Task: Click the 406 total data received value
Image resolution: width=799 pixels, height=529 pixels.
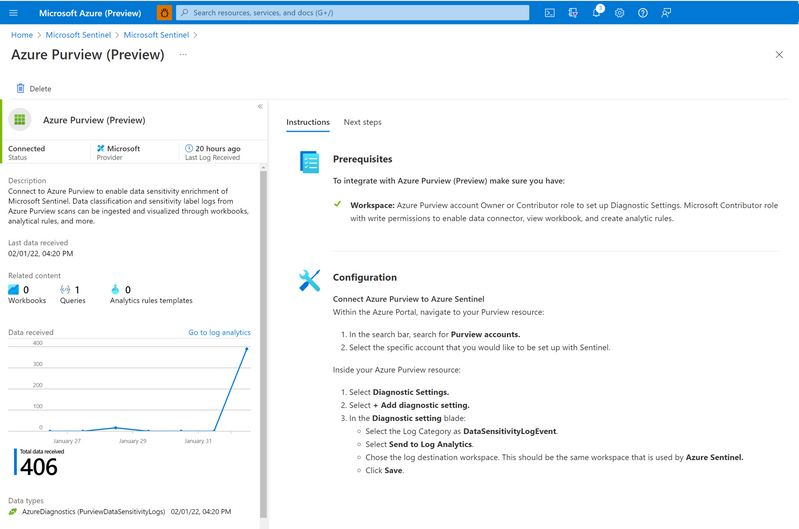Action: (39, 467)
